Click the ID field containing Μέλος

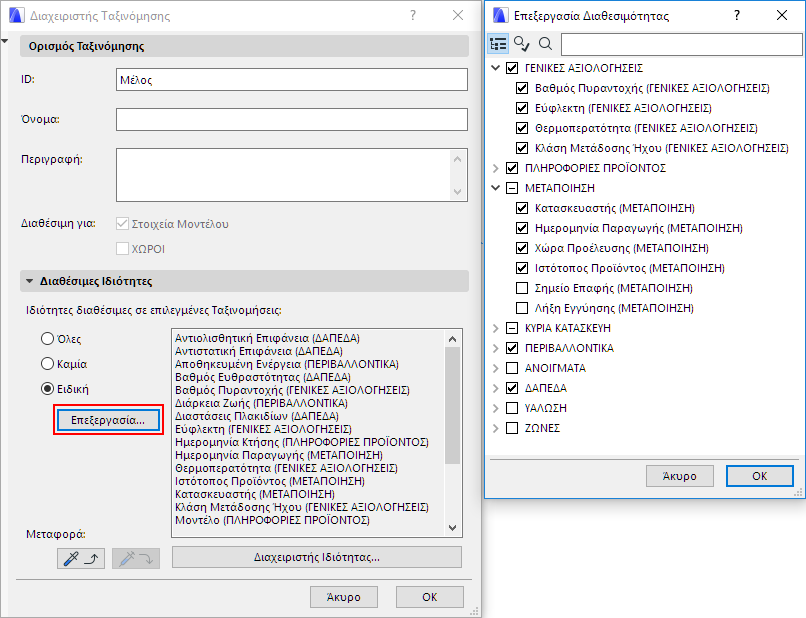pos(291,80)
